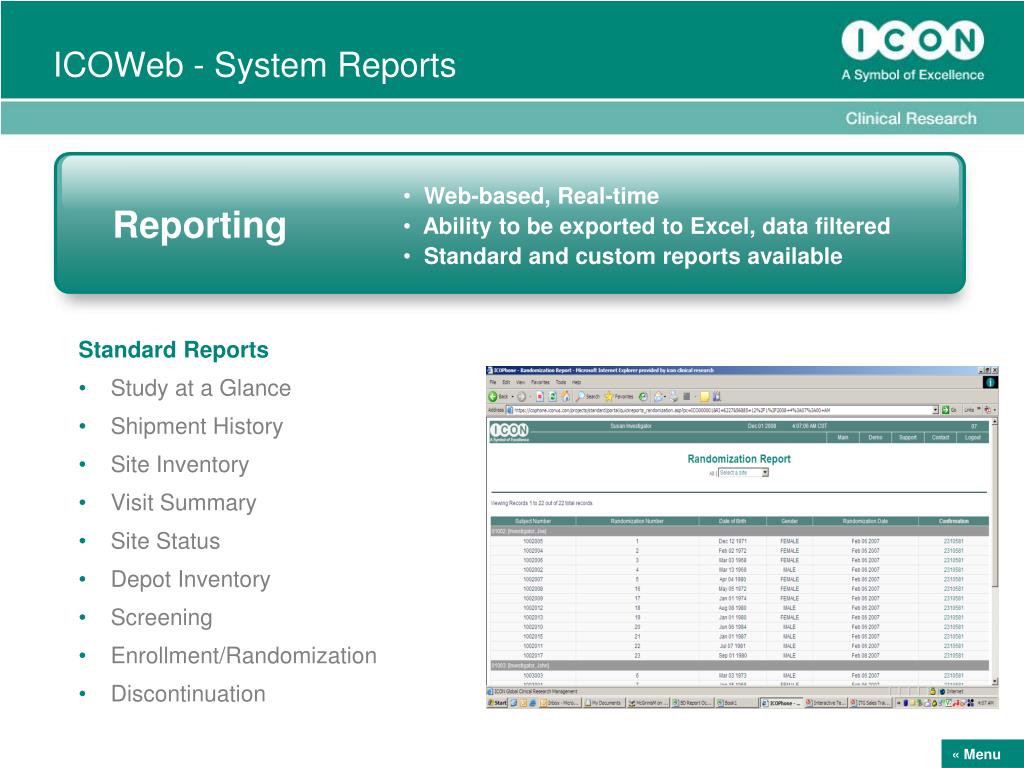Click the Site Status bullet
This screenshot has height=768, width=1024.
[165, 541]
